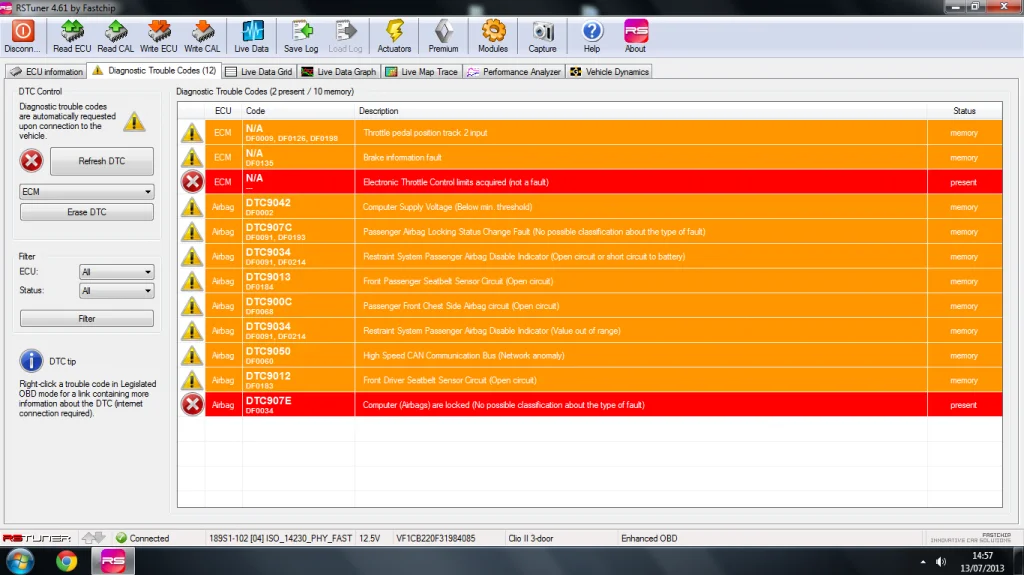
Task: Switch to the Live Data Grid tab
Action: tap(259, 72)
